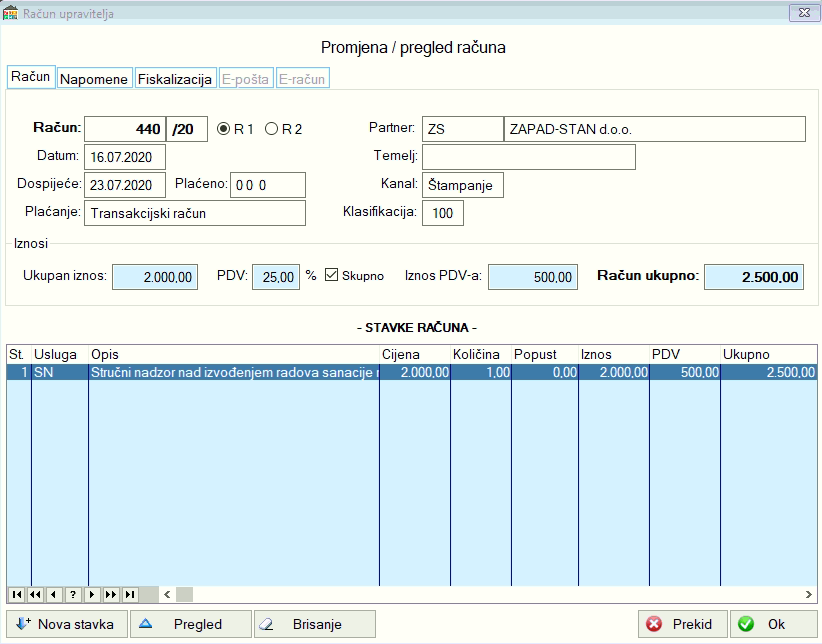Screen dimensions: 822x644
Task: Click the Cijena column header
Action: coord(415,355)
